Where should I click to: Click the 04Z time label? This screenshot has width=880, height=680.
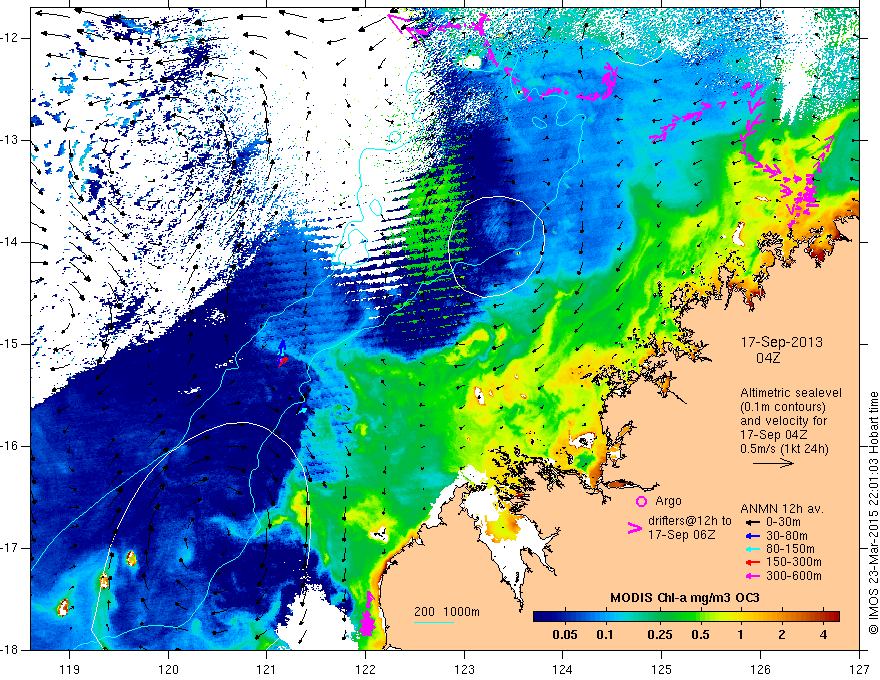click(x=768, y=358)
